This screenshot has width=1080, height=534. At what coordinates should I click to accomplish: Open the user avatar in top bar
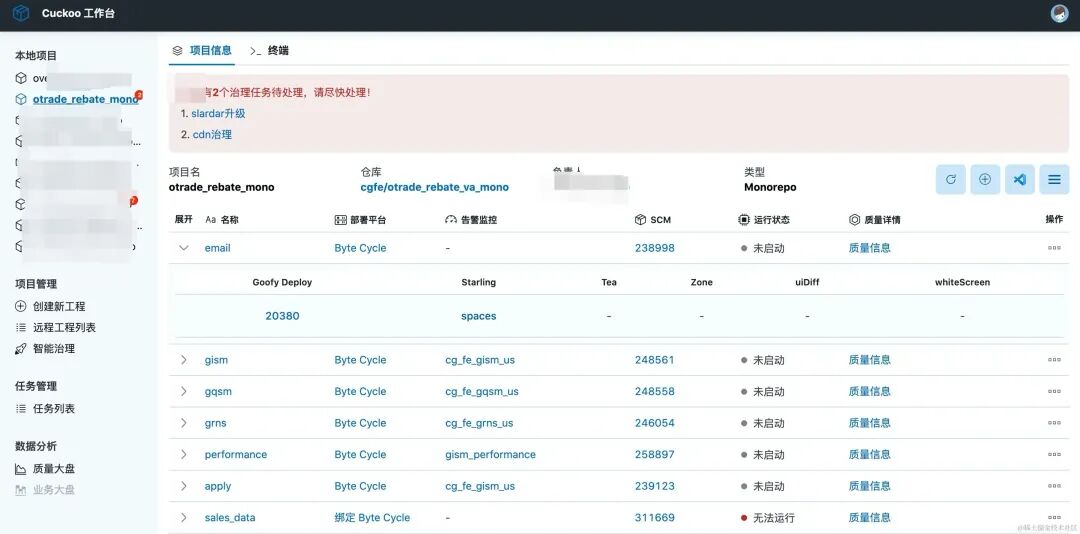click(1059, 13)
